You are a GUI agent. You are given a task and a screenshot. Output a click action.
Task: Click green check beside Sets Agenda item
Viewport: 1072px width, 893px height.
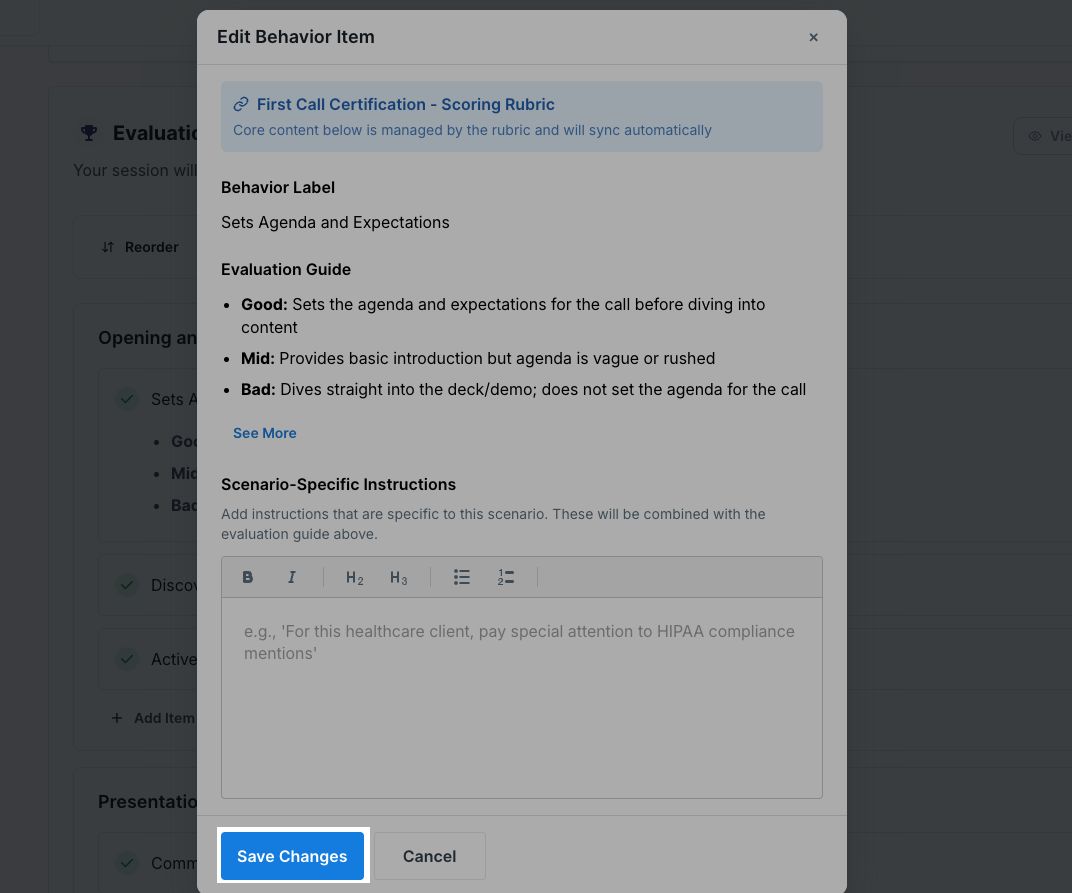click(x=126, y=399)
